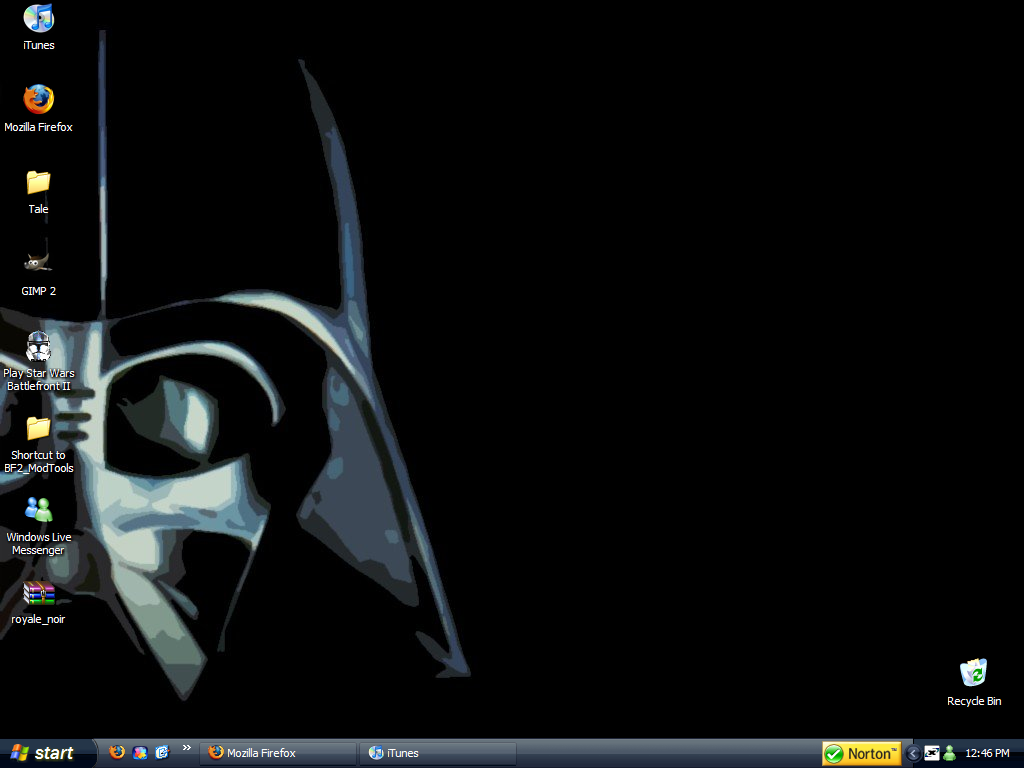
Task: Open Messenger green buddy tray icon
Action: [950, 753]
